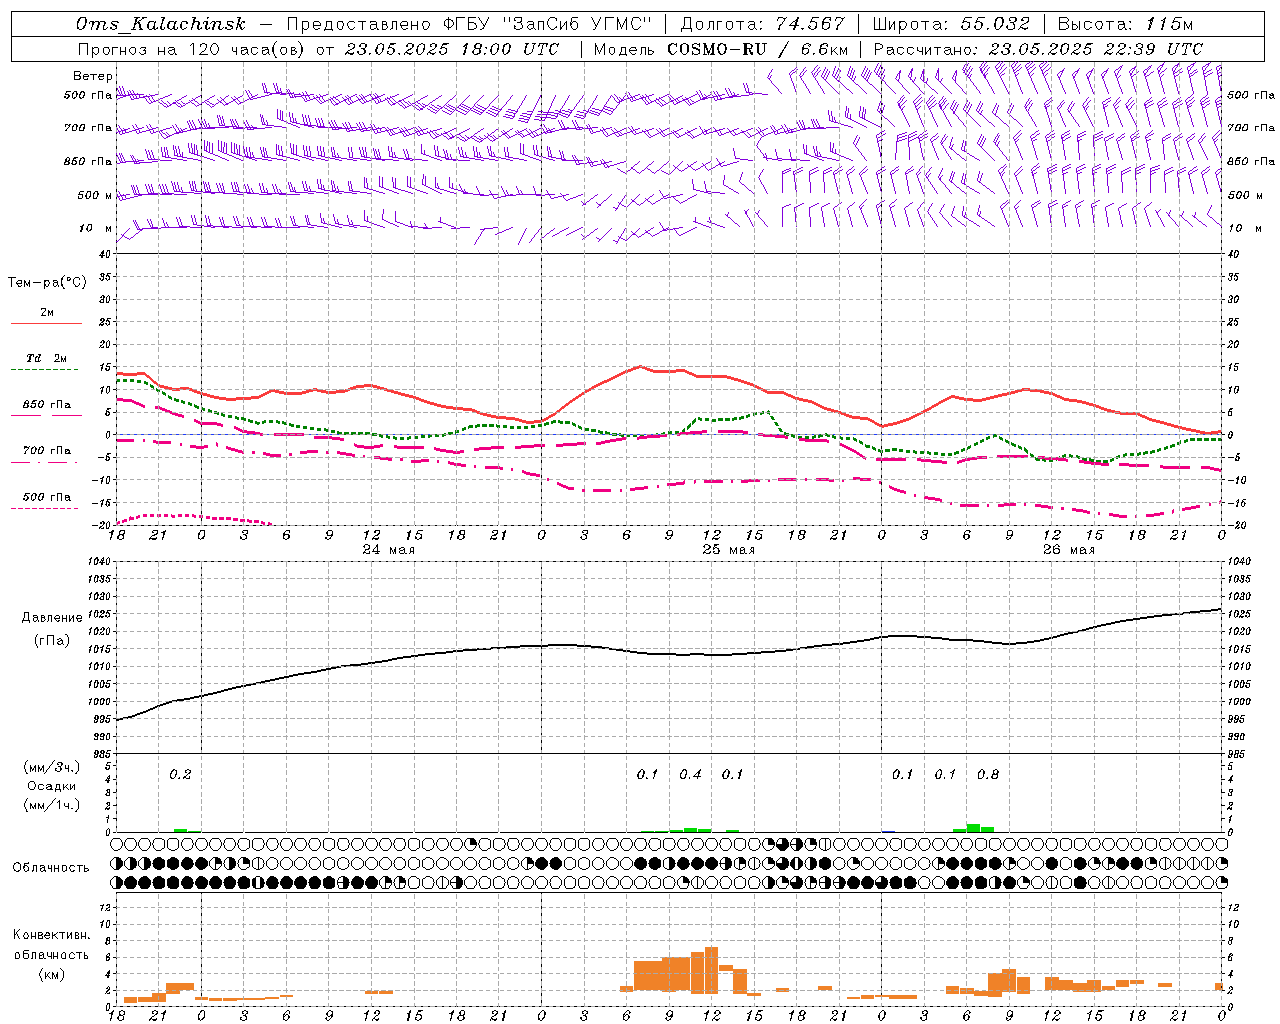Click the red line sample under the 2м legend
The image size is (1280, 1024).
click(46, 323)
